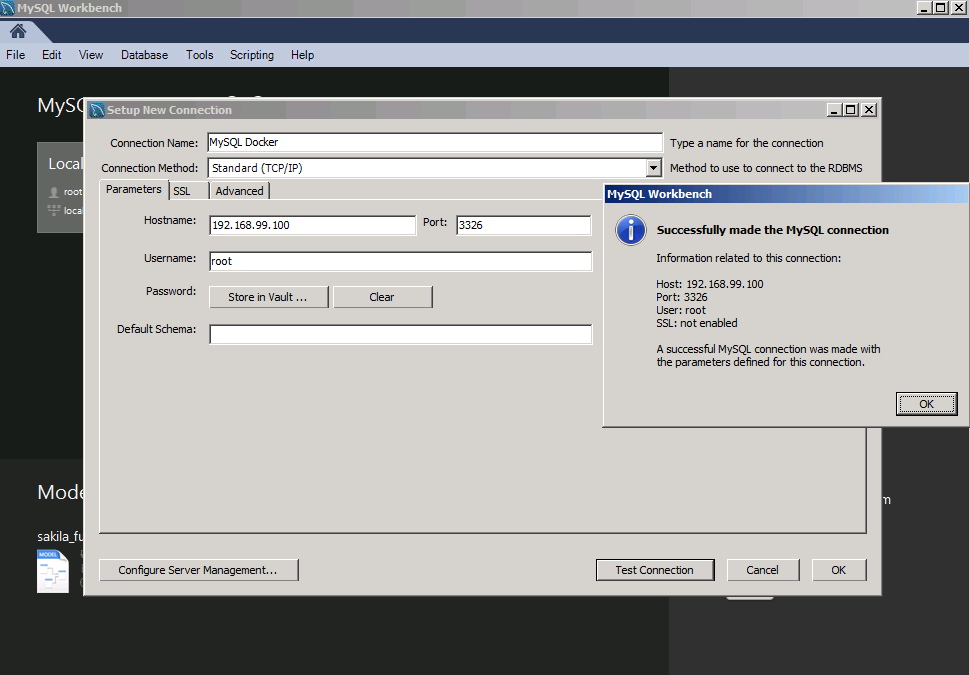The width and height of the screenshot is (970, 675).
Task: Click the user icon beside root on Local tile
Action: (x=54, y=192)
